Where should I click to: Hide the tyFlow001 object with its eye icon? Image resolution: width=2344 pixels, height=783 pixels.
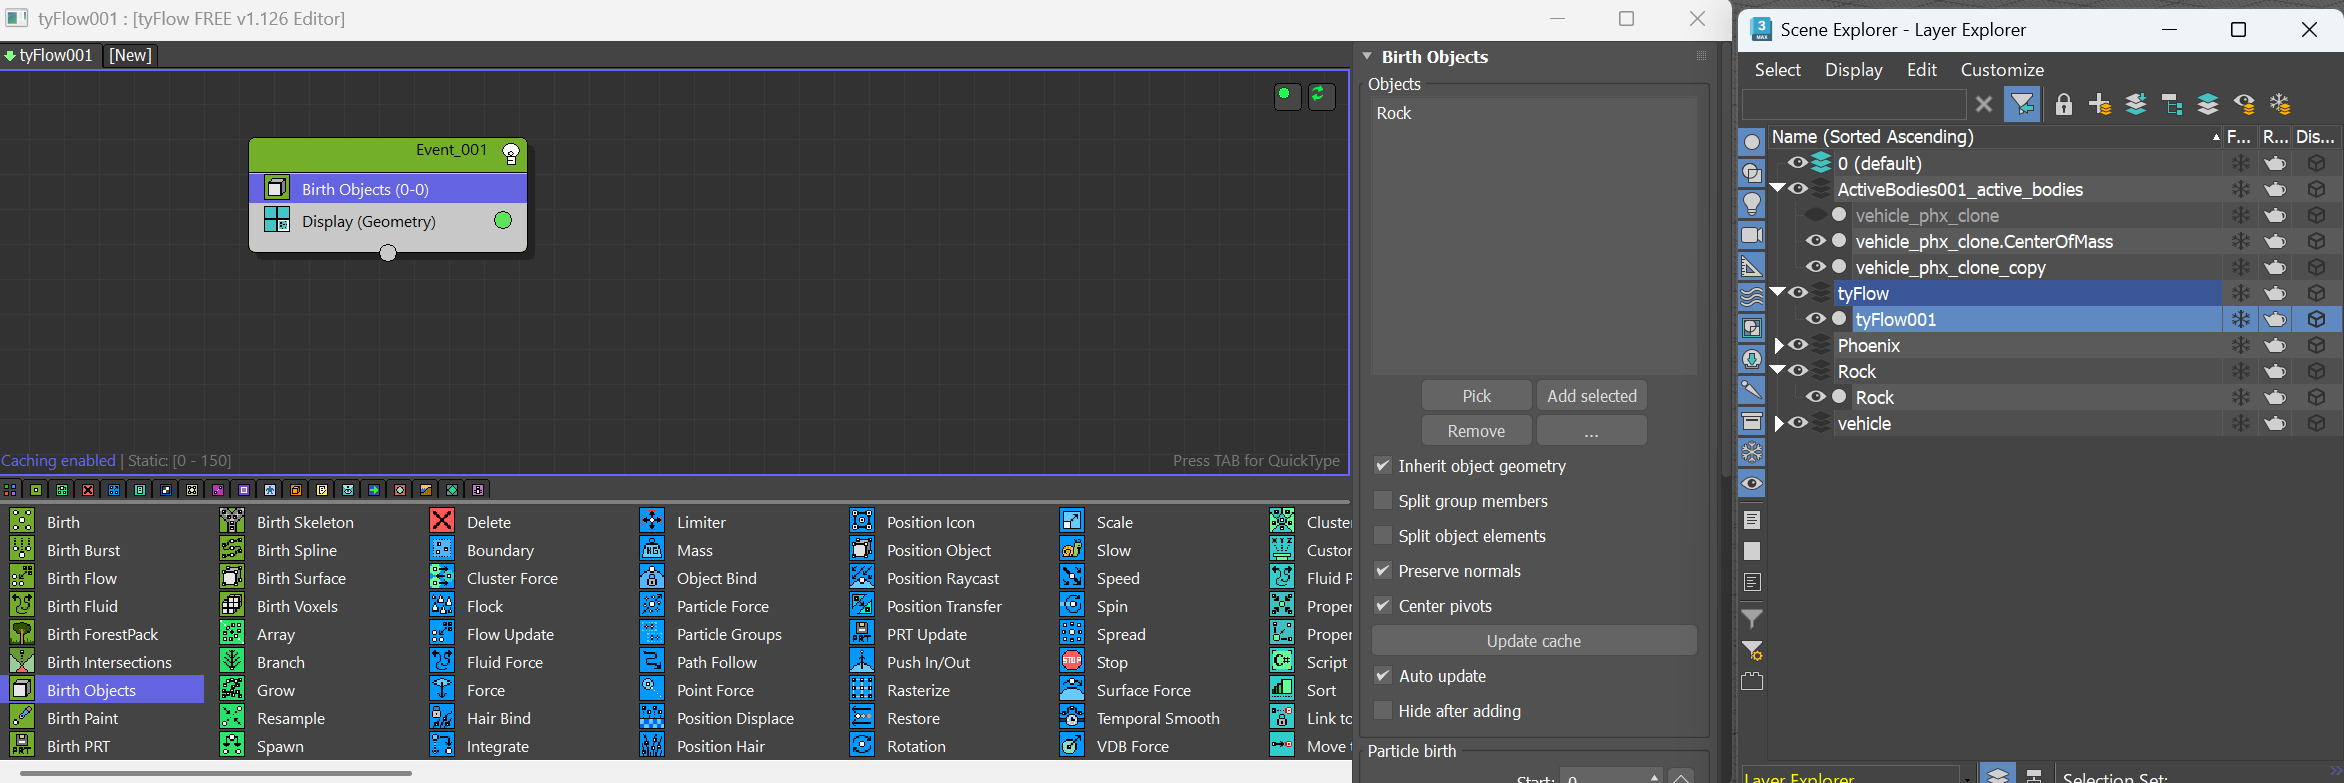(x=1815, y=319)
